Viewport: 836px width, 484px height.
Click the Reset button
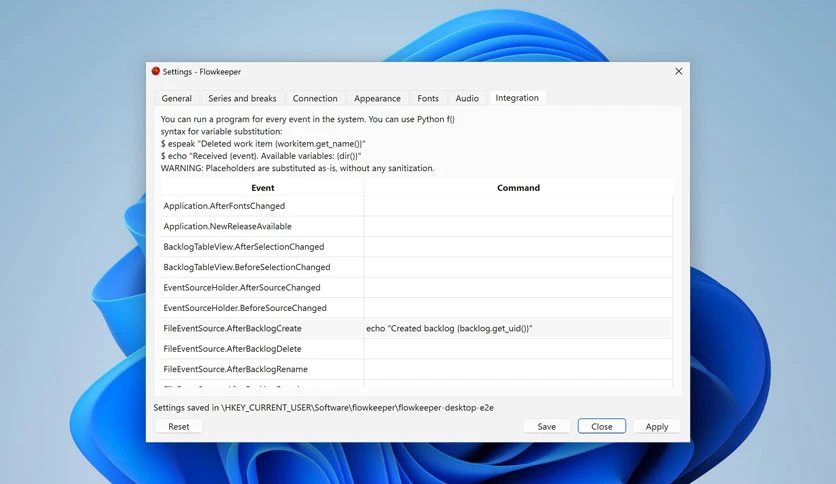point(179,426)
